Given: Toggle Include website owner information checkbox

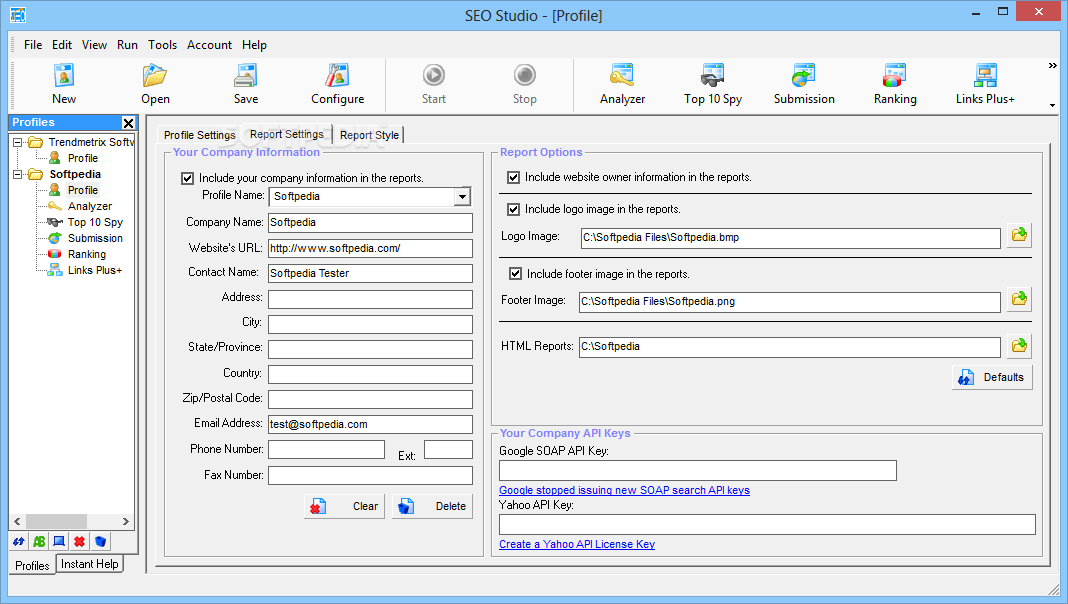Looking at the screenshot, I should click(x=514, y=178).
